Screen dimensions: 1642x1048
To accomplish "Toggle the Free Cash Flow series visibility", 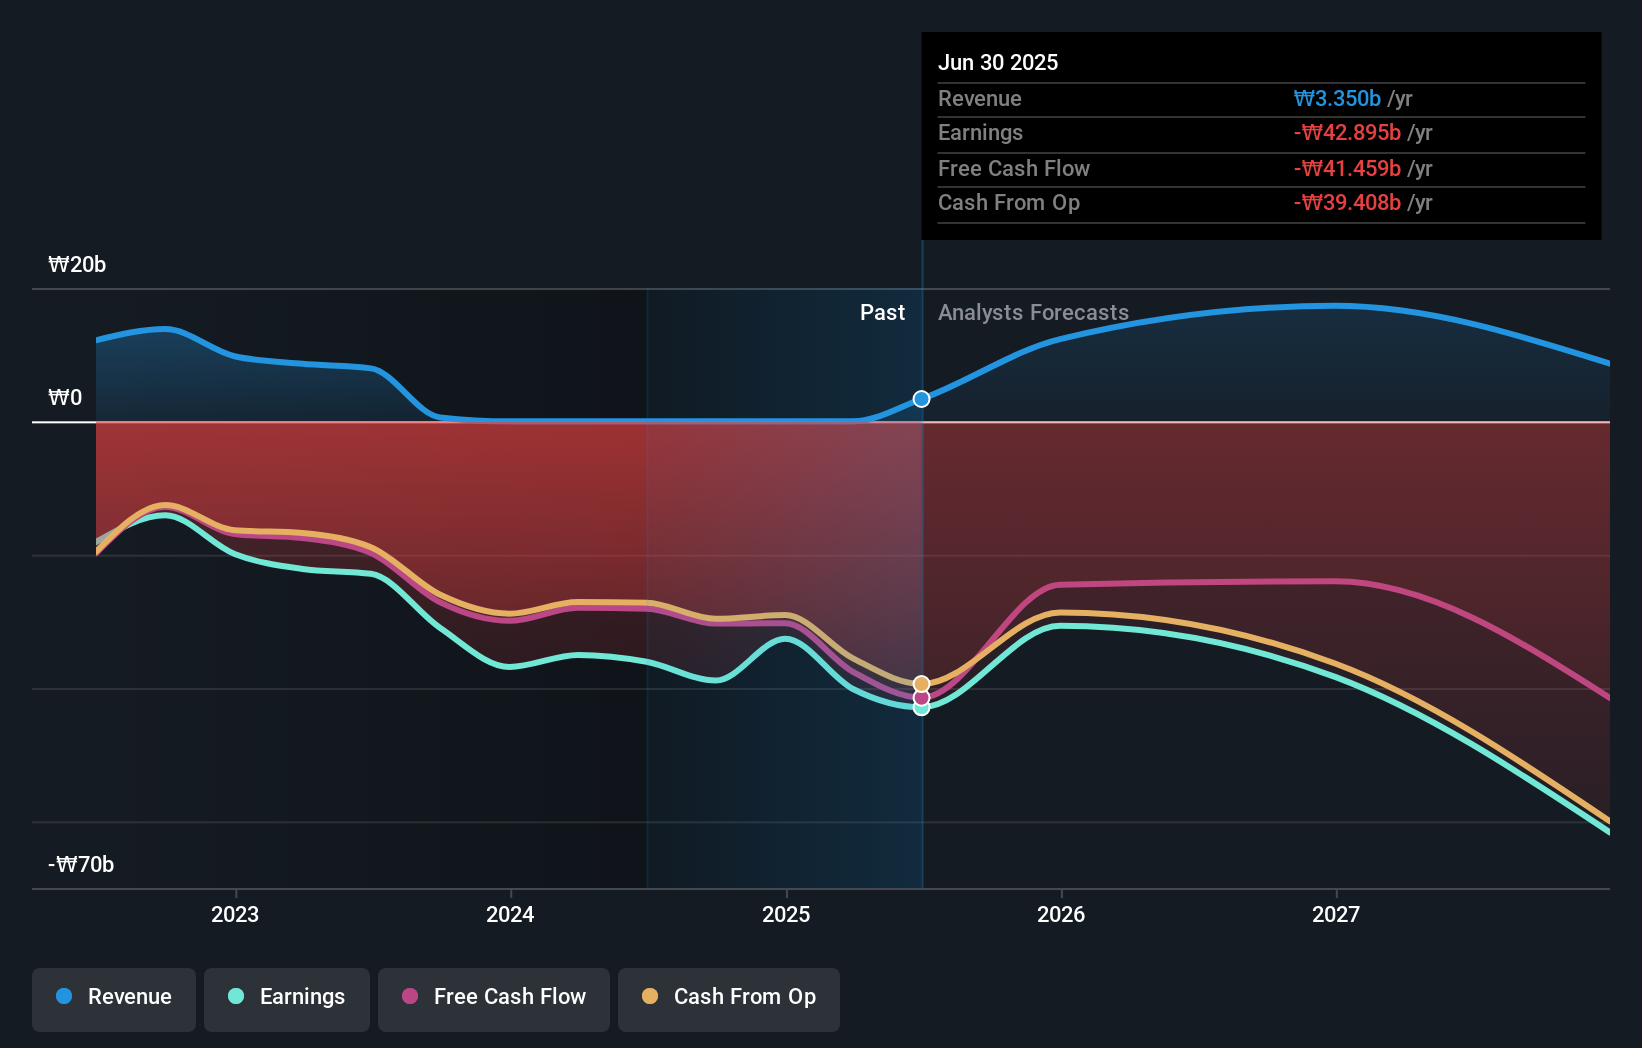I will pyautogui.click(x=493, y=997).
